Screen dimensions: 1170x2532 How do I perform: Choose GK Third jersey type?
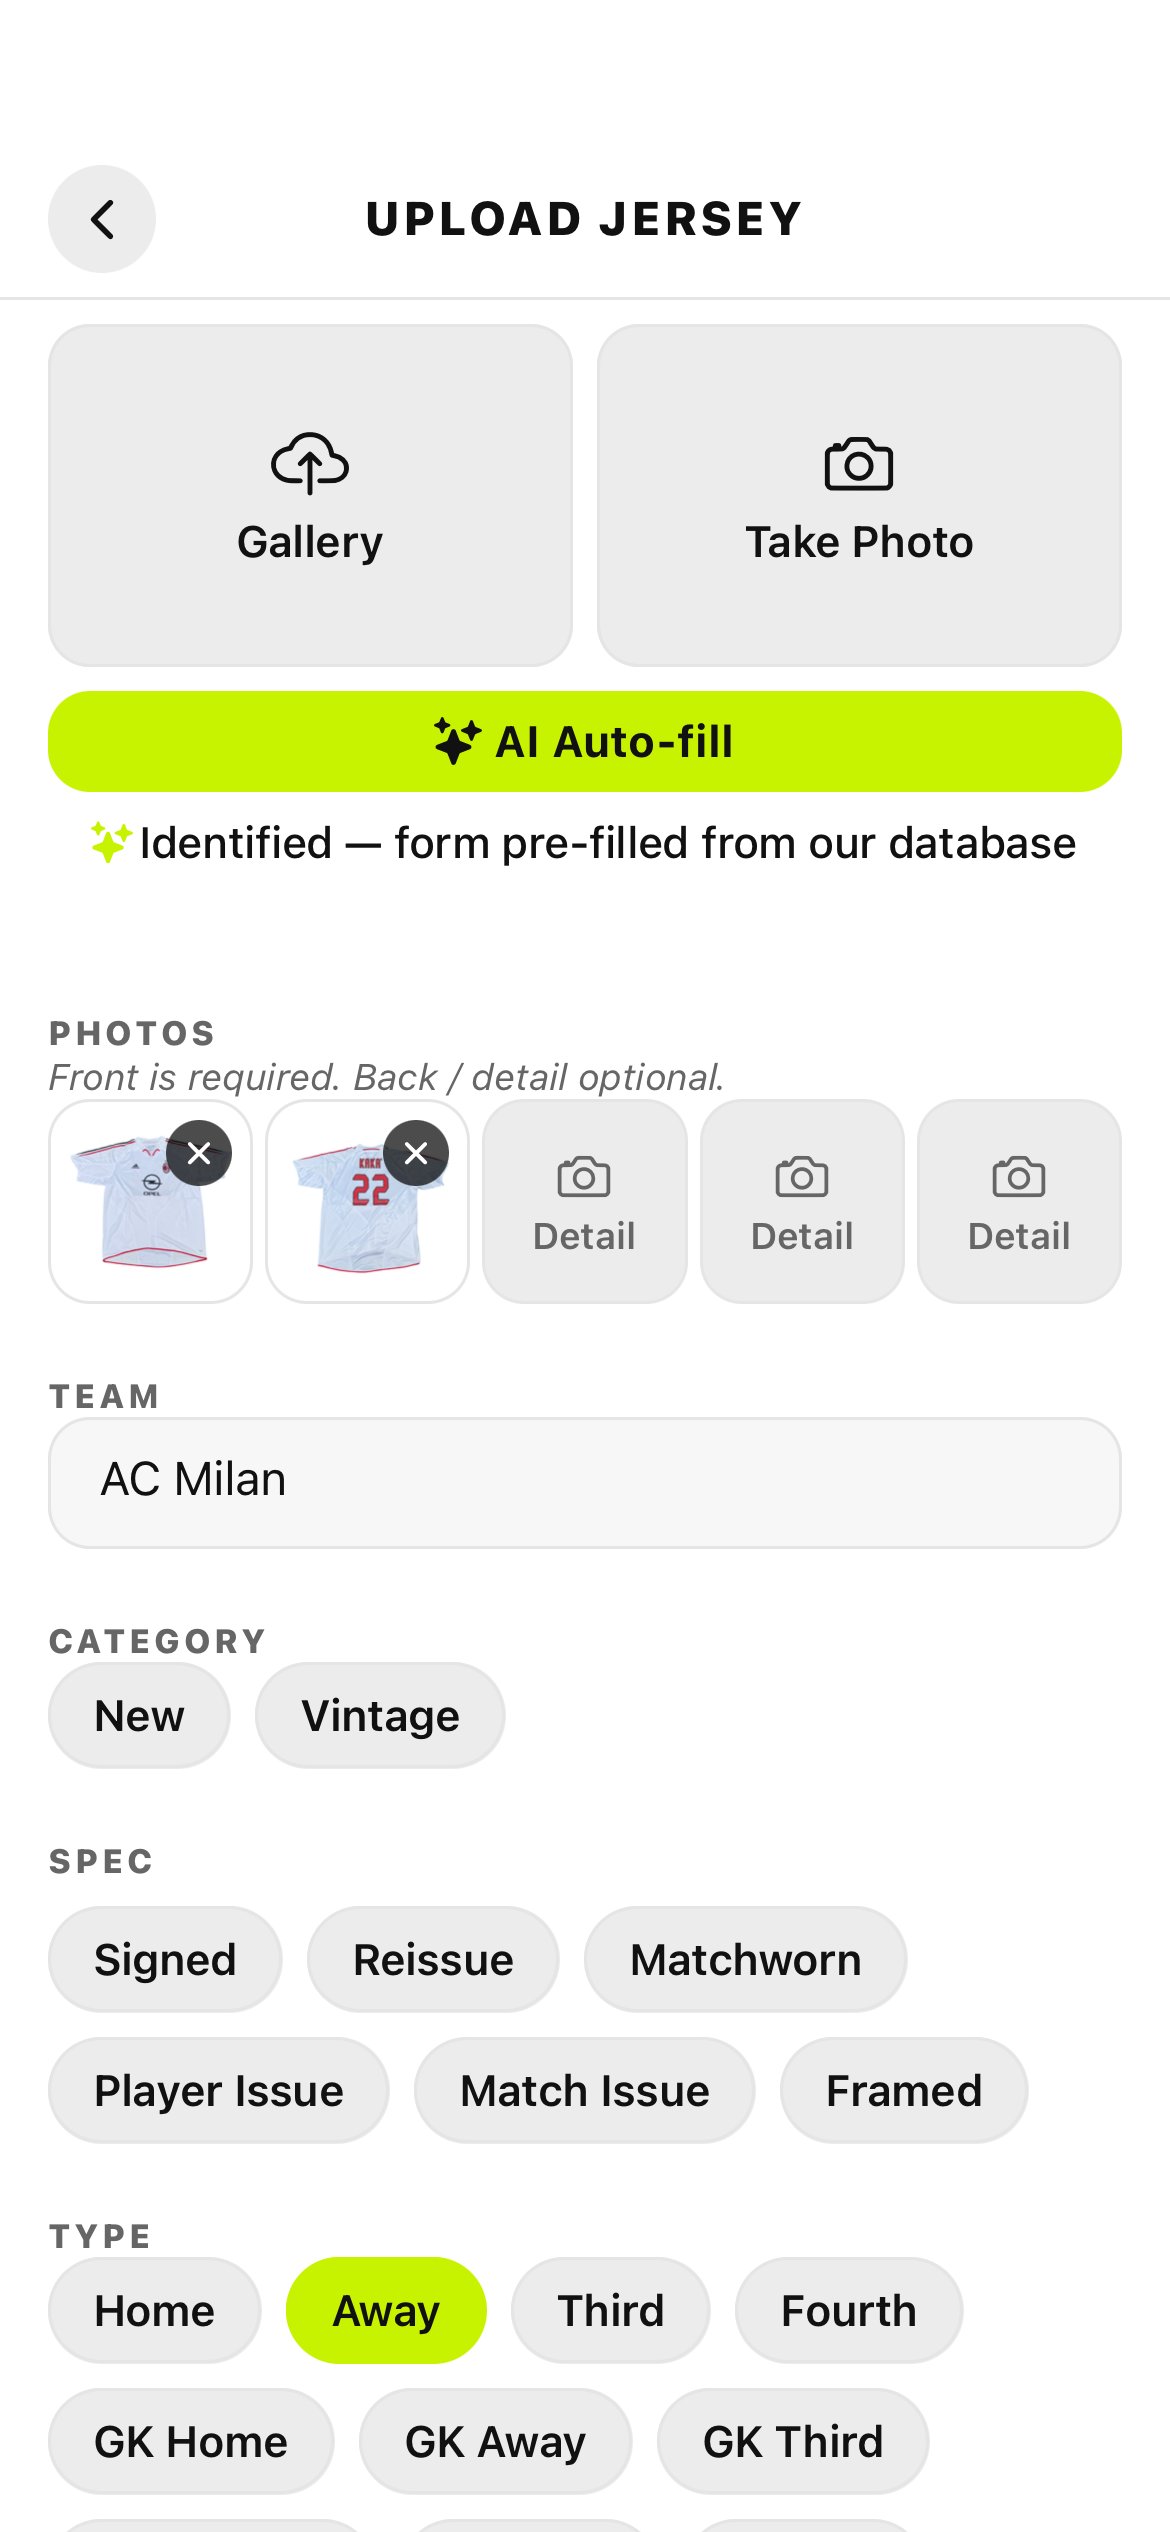point(793,2442)
